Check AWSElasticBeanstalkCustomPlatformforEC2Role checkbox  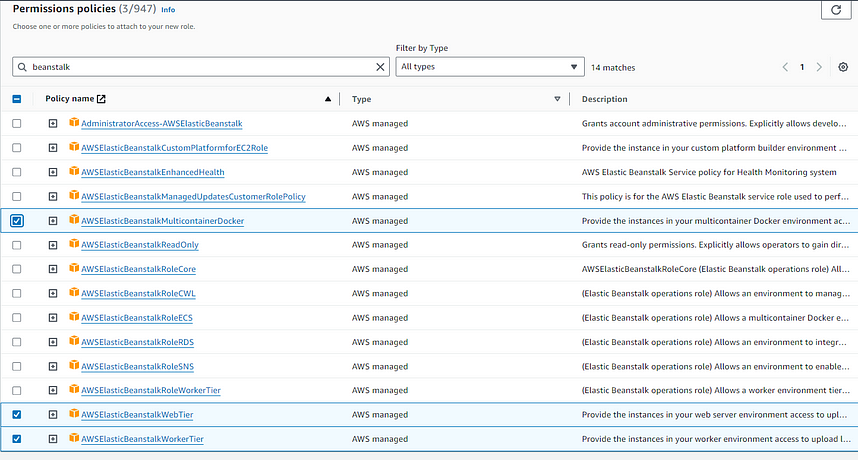(x=16, y=148)
